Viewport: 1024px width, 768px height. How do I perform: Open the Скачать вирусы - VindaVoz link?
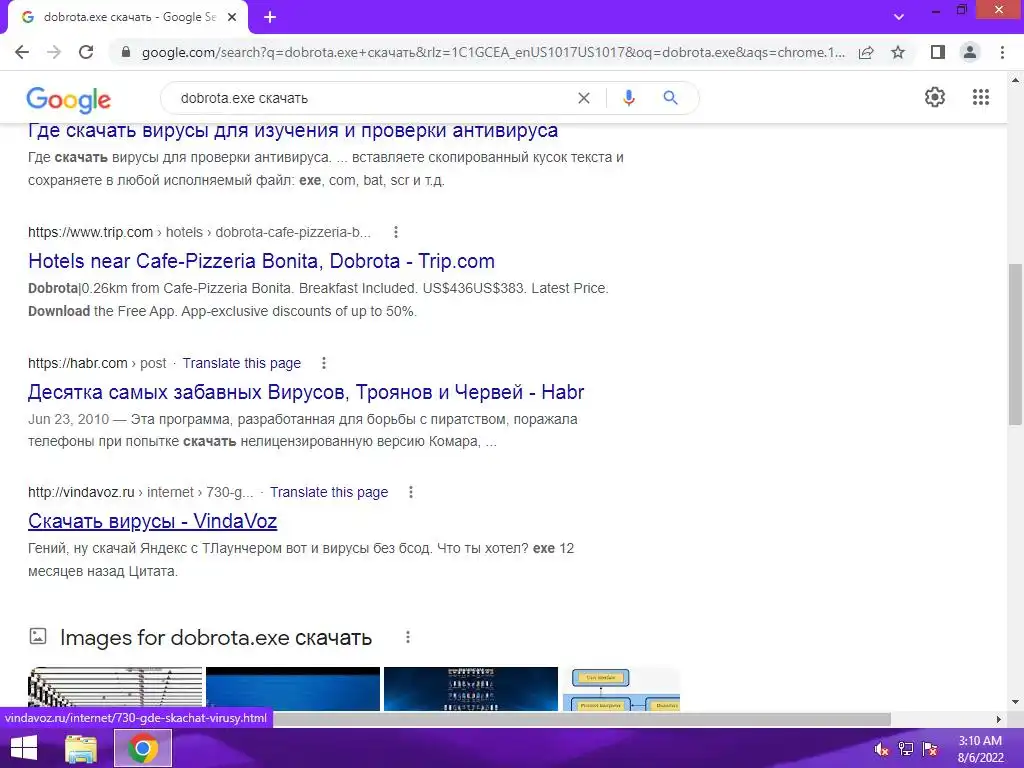point(152,521)
